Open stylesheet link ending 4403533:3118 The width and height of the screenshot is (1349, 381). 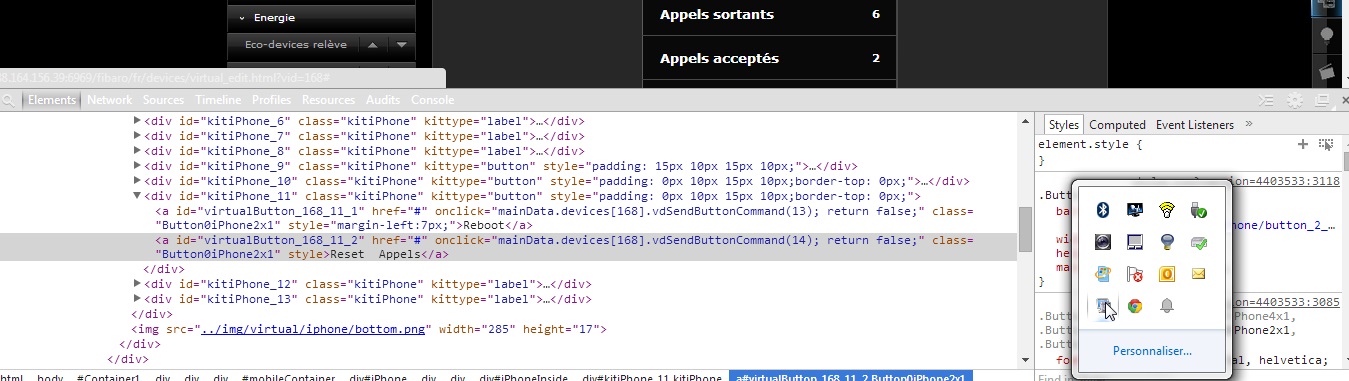(1284, 181)
